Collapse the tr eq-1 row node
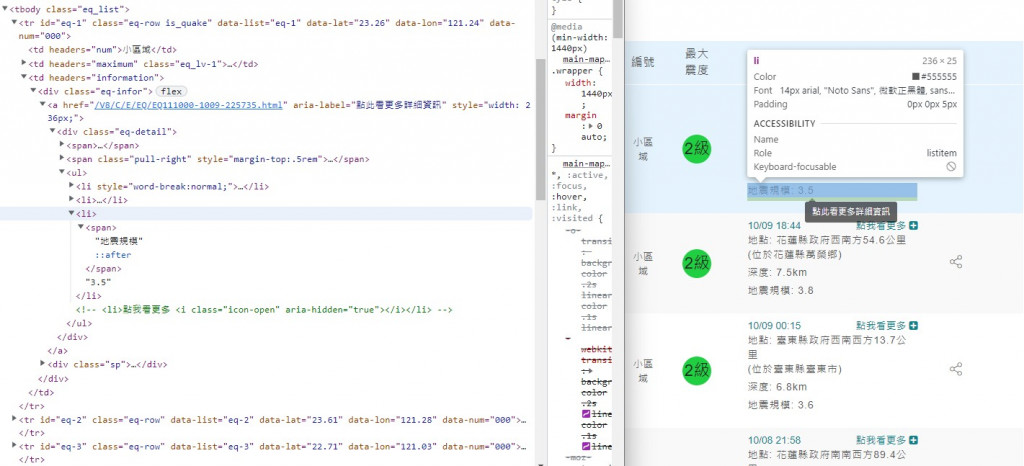1024x466 pixels. (x=14, y=23)
